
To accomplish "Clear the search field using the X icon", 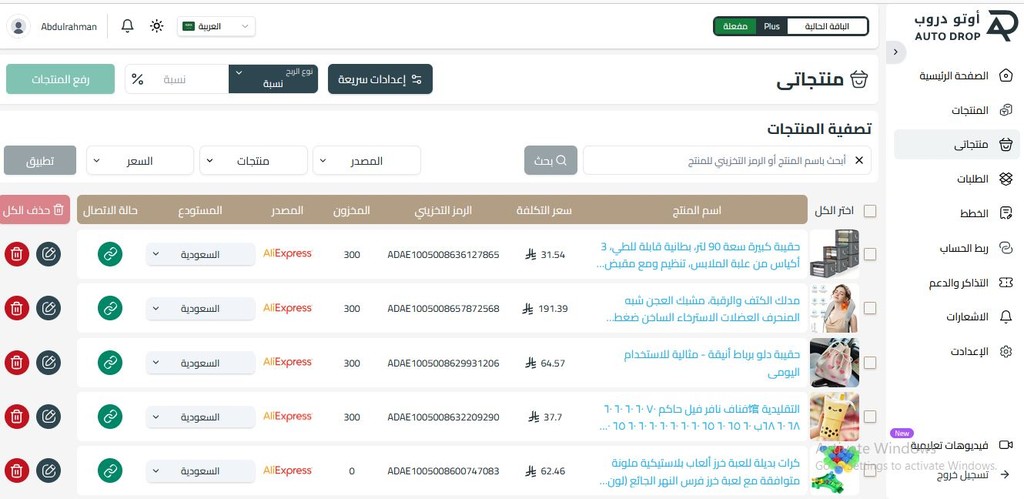I will coord(859,161).
